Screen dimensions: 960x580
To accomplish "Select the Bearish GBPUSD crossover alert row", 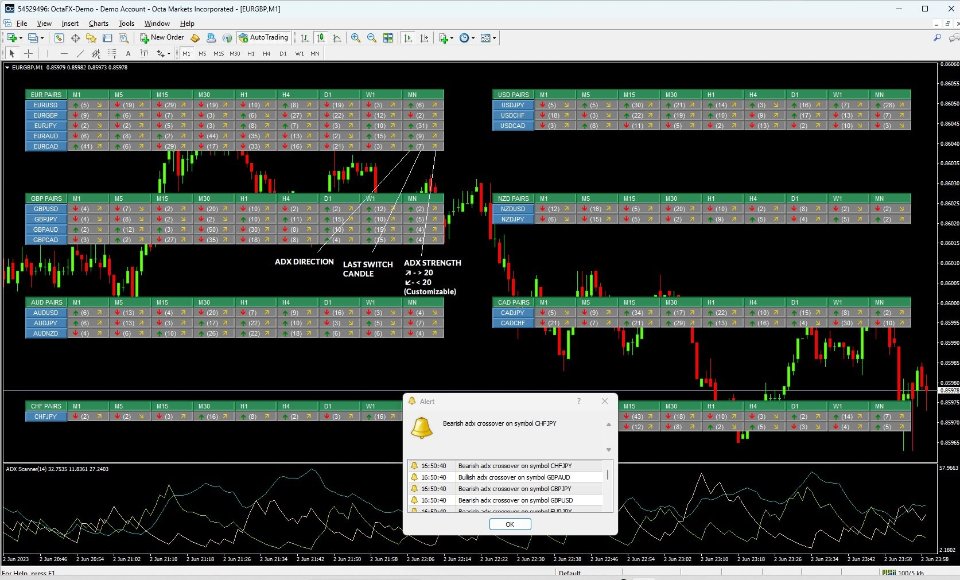I will [x=506, y=500].
